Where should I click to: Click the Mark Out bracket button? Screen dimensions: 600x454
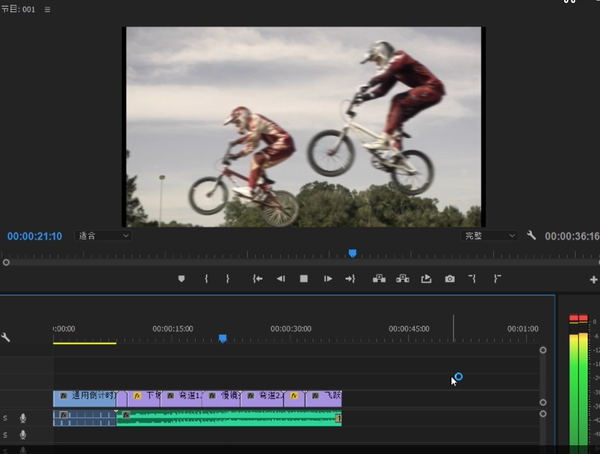click(228, 279)
